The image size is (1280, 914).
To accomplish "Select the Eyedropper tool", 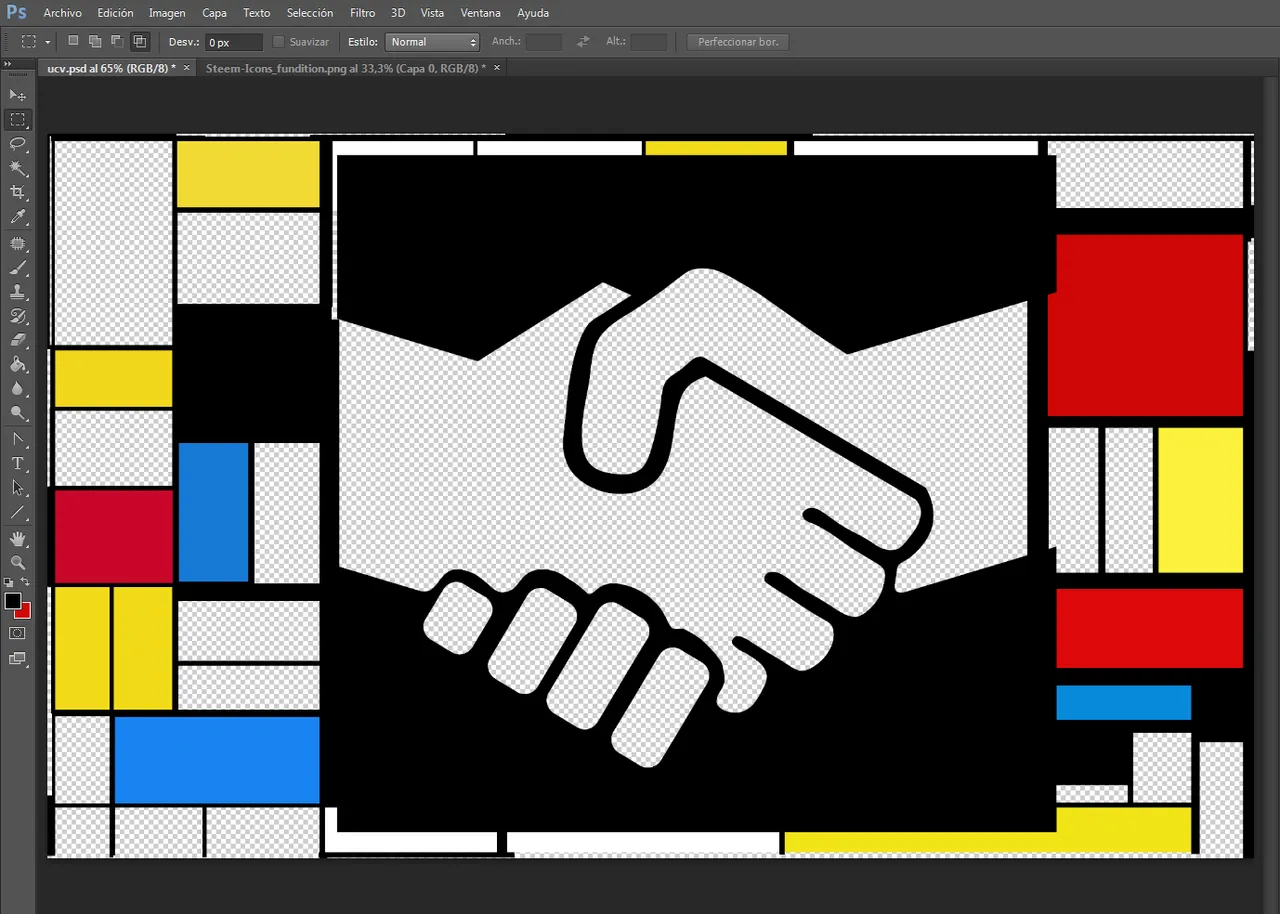I will [x=17, y=217].
